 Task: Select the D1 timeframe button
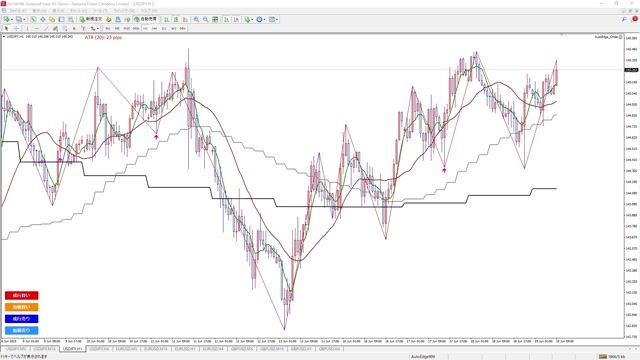tap(164, 28)
